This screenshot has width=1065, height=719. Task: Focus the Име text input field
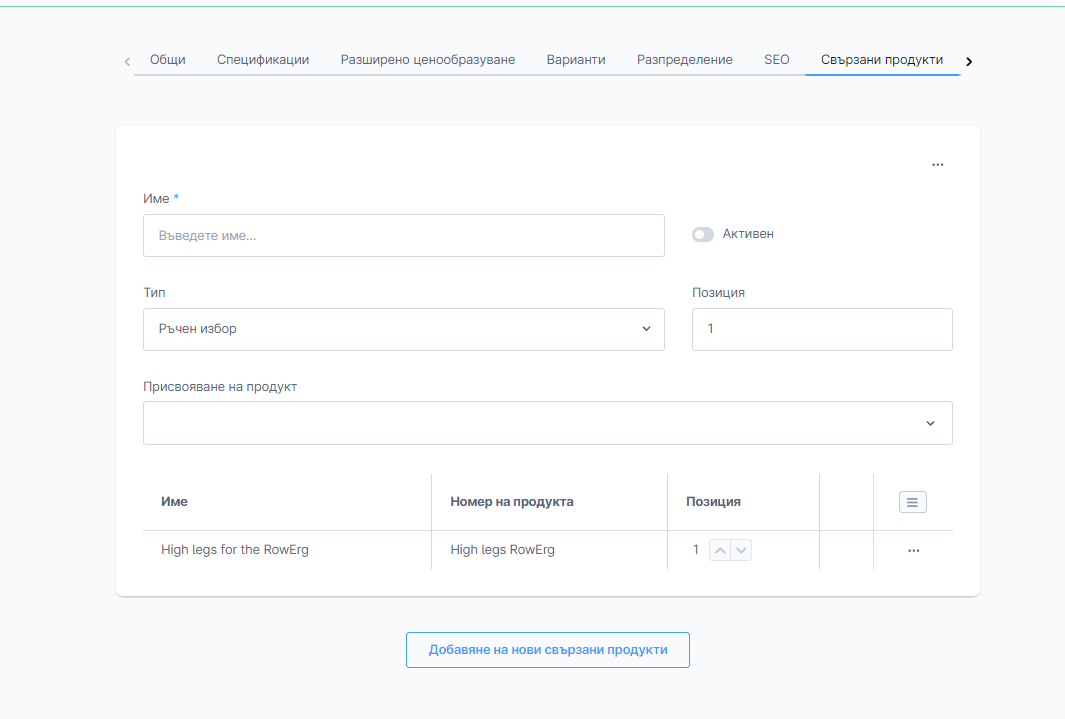point(403,236)
